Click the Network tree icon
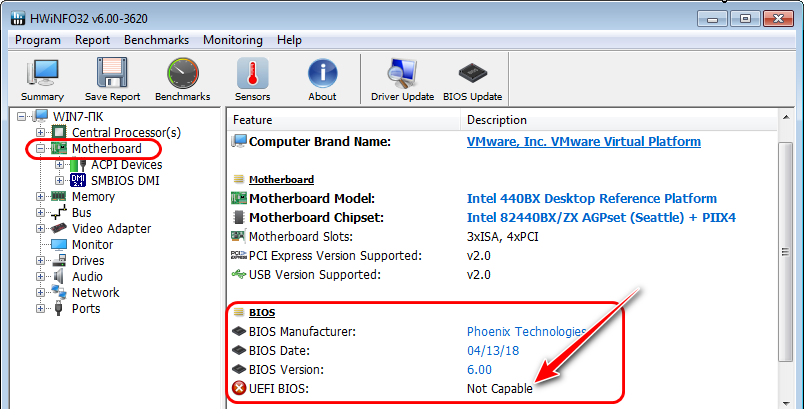The image size is (804, 409). click(x=58, y=293)
